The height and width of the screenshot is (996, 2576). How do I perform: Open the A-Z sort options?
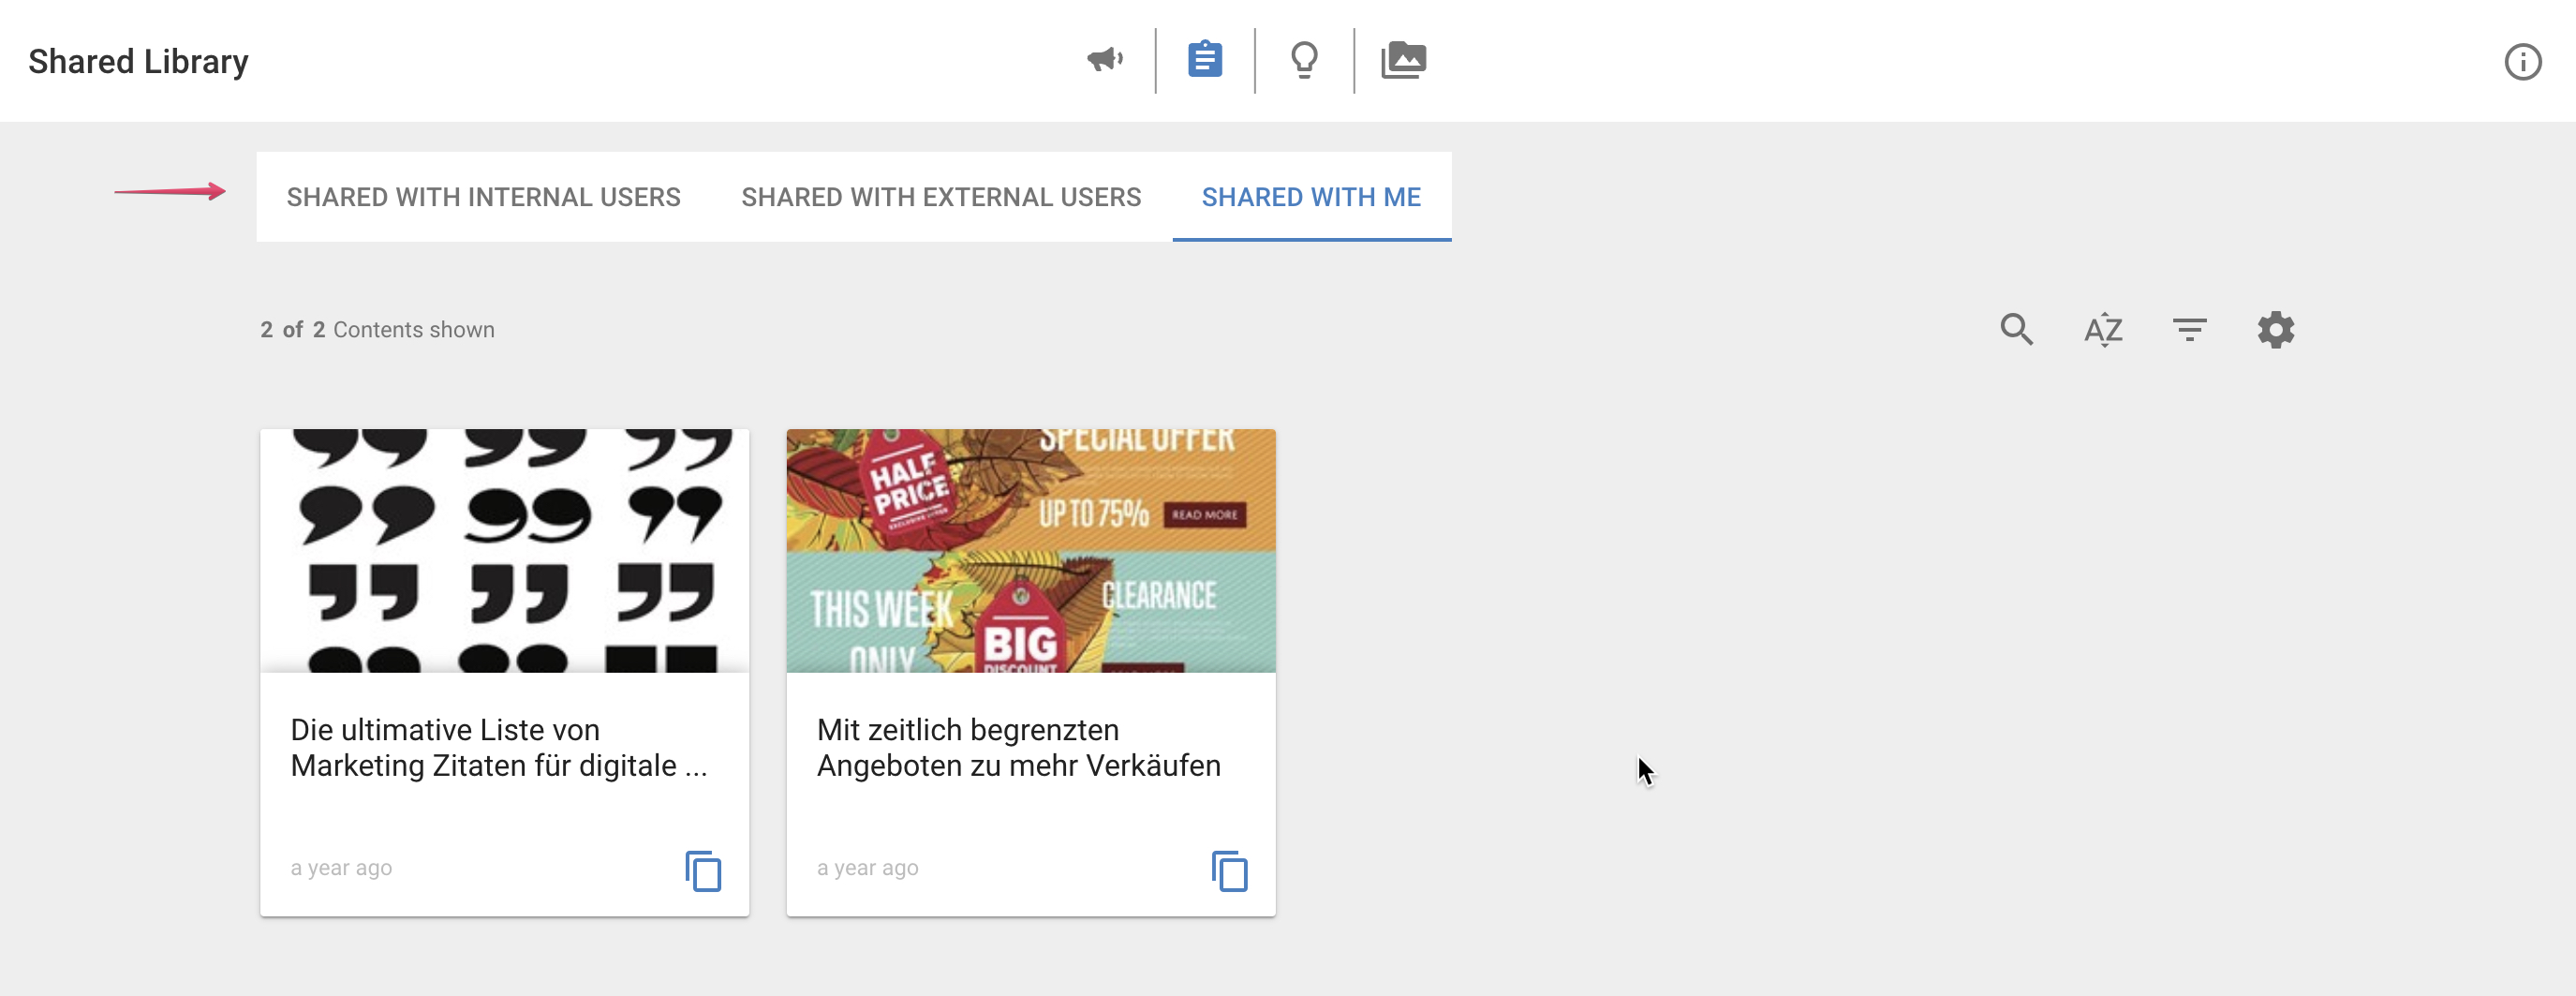[2103, 329]
